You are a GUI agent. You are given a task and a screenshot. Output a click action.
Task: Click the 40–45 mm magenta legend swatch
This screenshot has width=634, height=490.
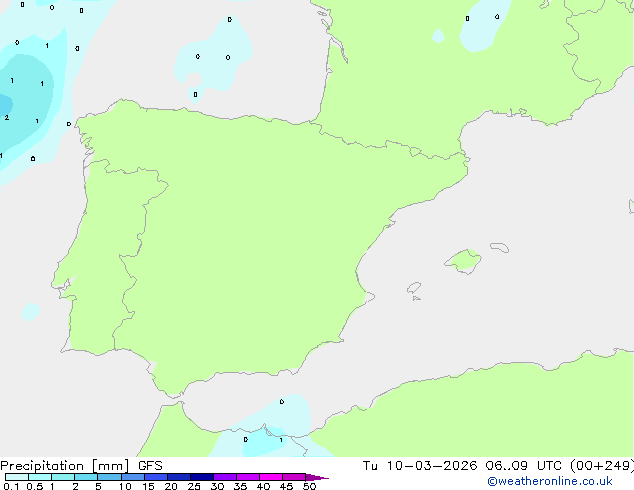[x=271, y=477]
